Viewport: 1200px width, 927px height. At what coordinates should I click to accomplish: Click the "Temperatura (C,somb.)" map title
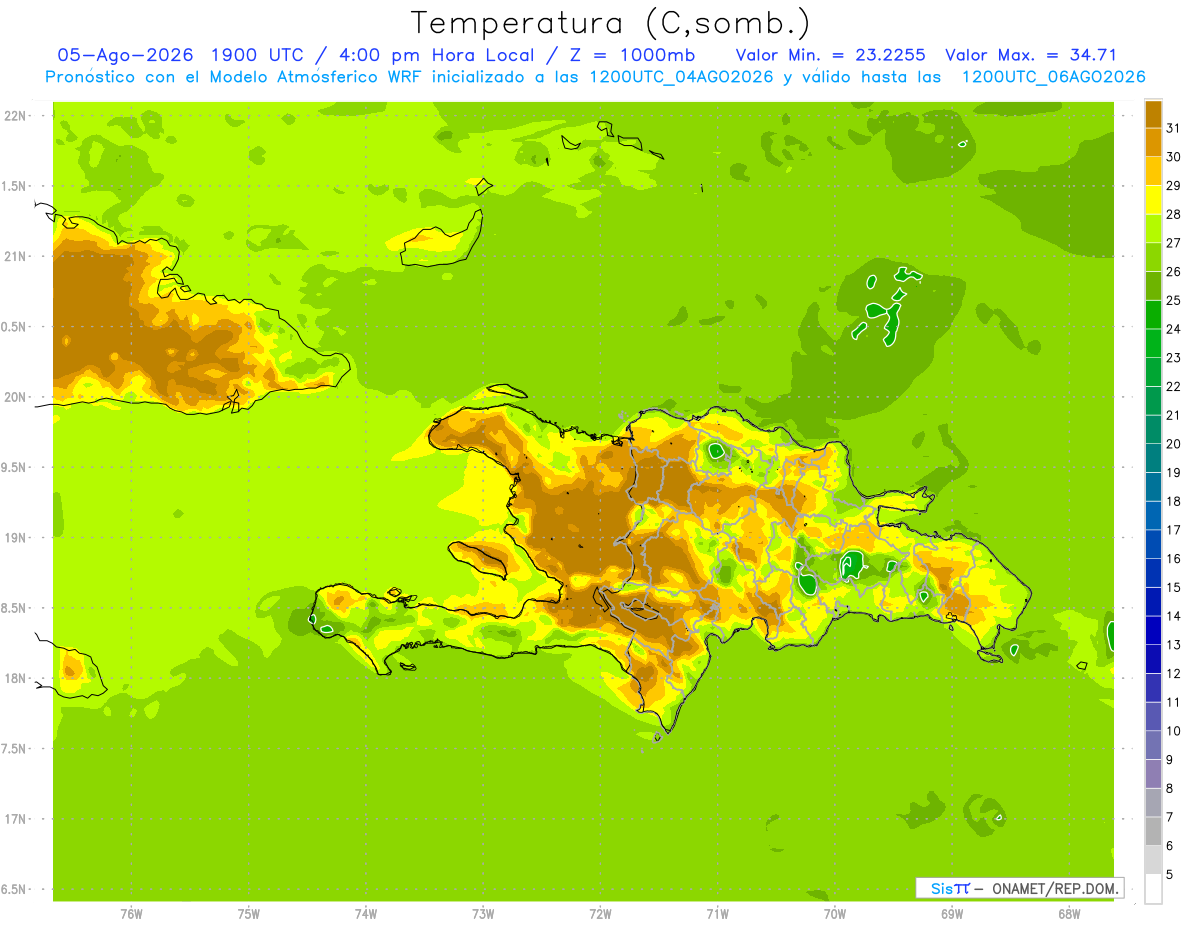609,23
